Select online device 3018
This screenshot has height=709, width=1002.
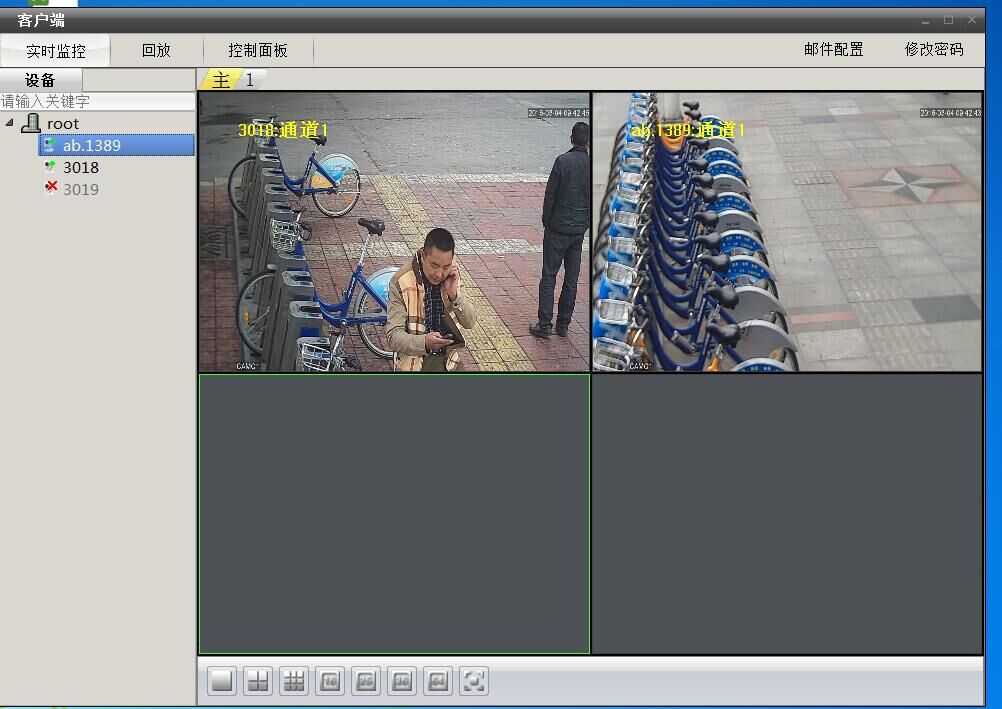[x=81, y=168]
